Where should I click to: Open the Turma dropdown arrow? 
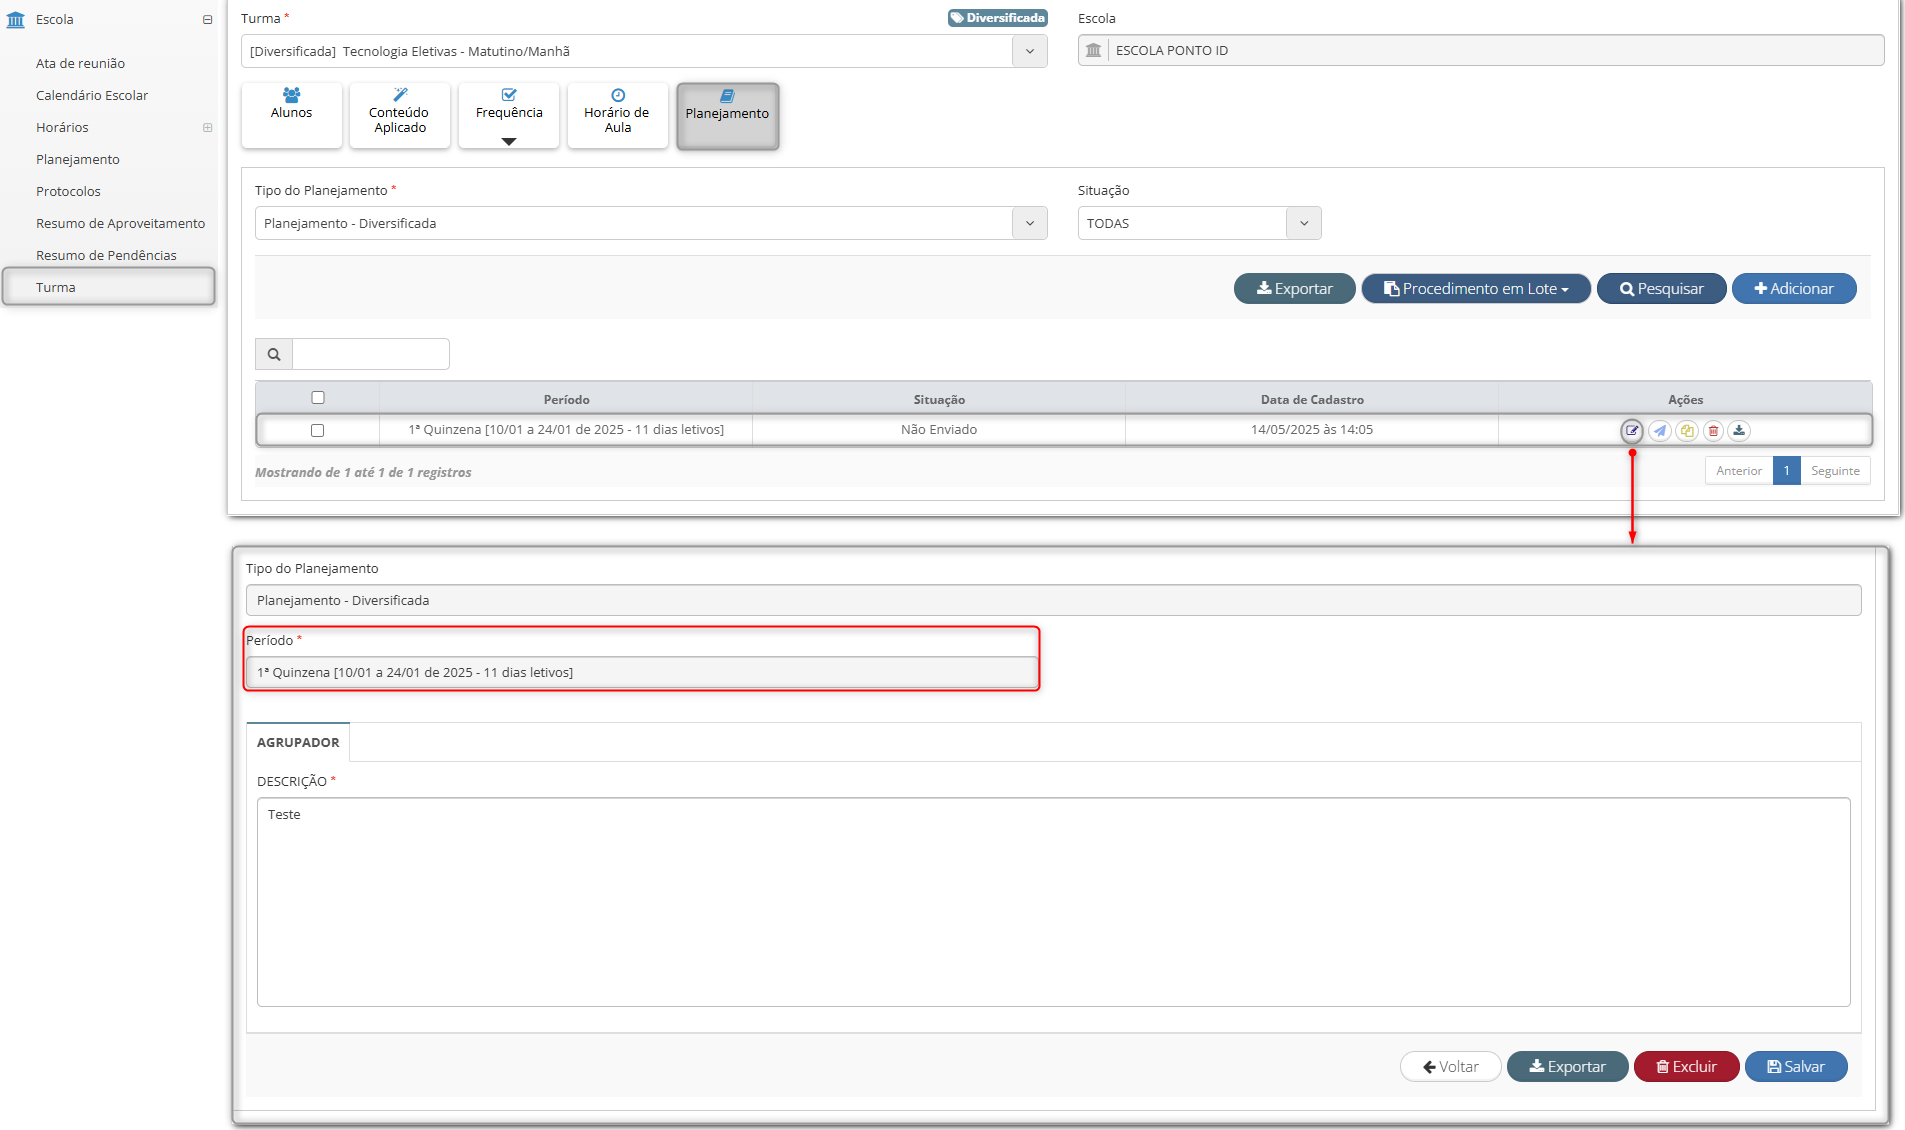[x=1030, y=51]
